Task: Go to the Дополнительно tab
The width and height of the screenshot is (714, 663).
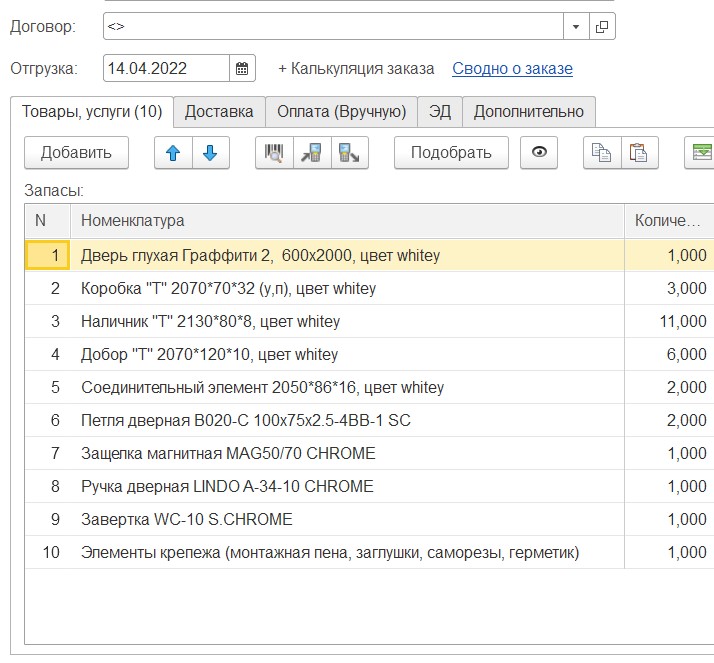Action: (x=529, y=111)
